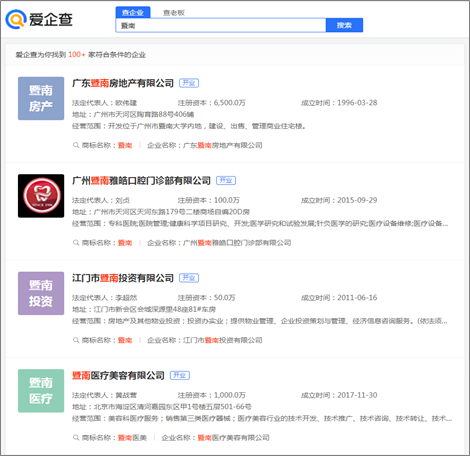The image size is (470, 456).
Task: Click address 北京市海淀区清河嘉园东区甲1号楼
Action: [x=173, y=407]
